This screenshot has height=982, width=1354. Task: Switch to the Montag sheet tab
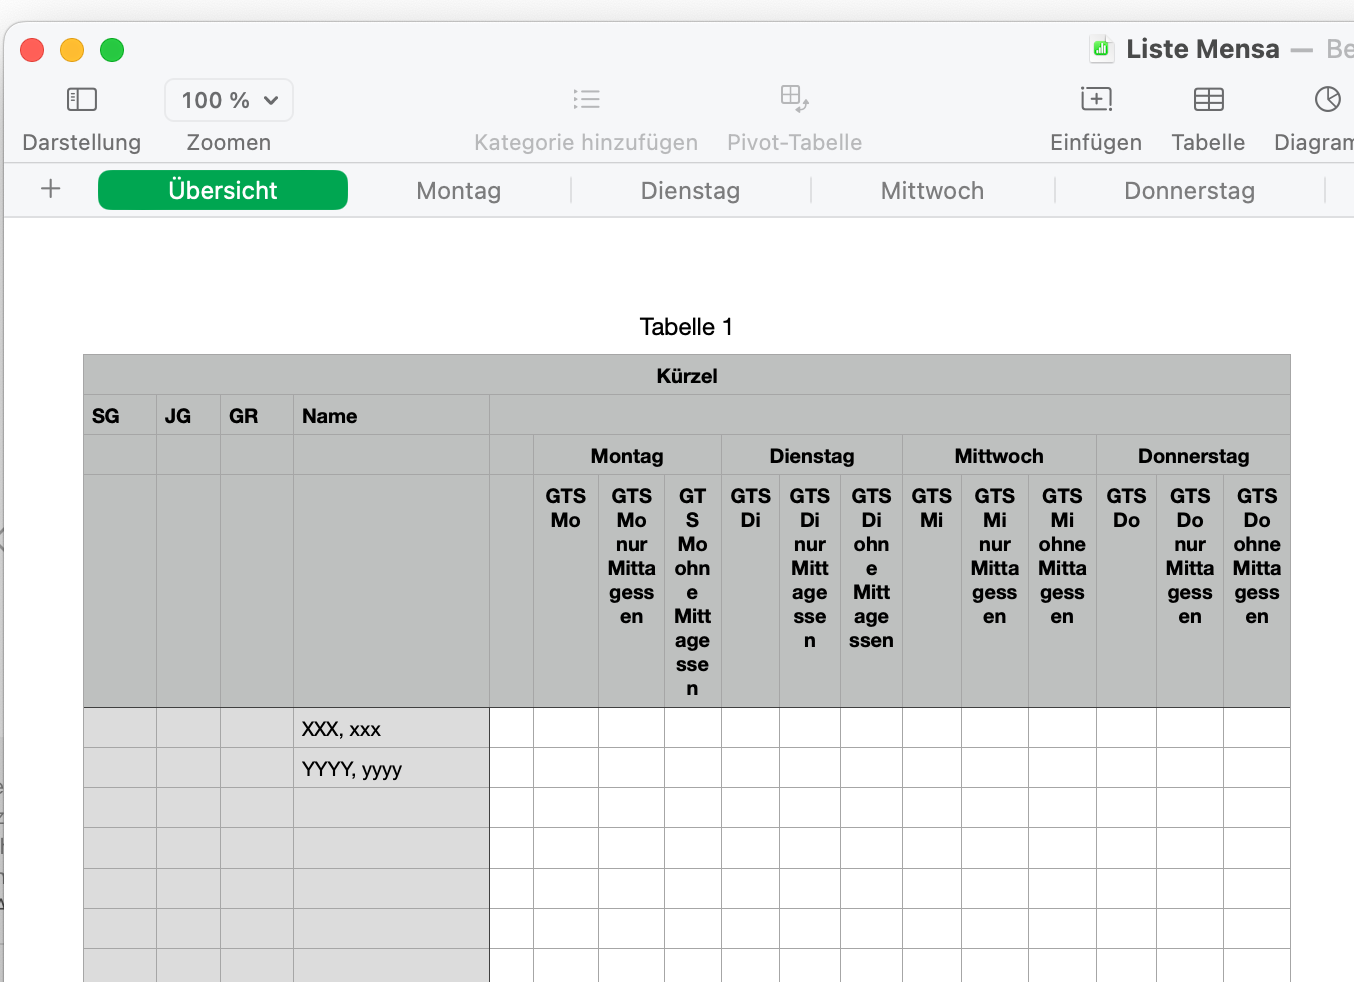coord(458,191)
